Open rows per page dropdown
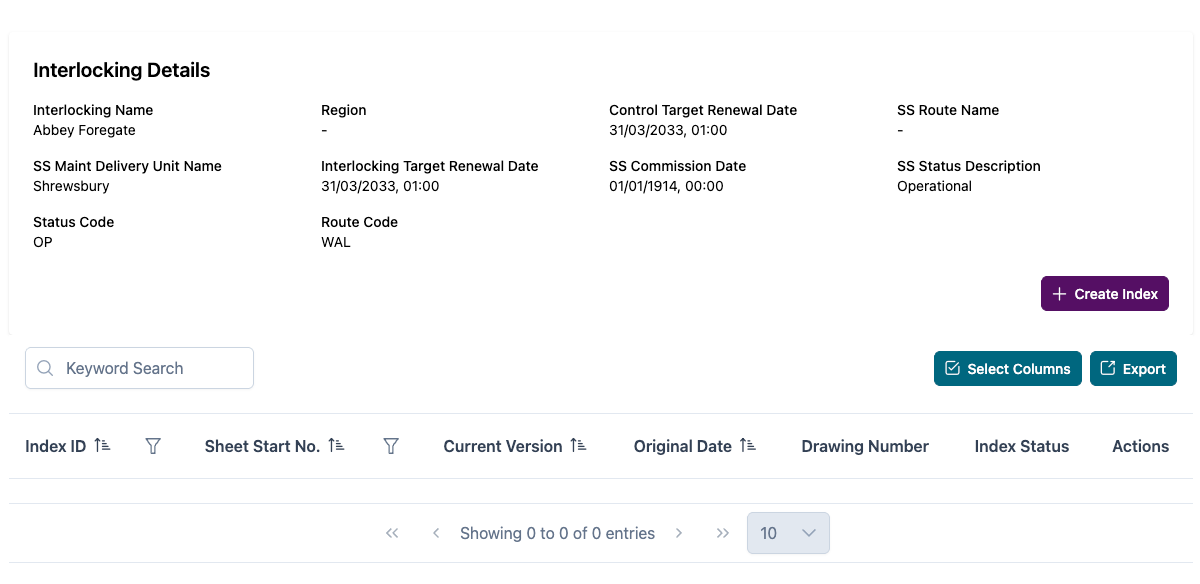The width and height of the screenshot is (1200, 584). (788, 533)
